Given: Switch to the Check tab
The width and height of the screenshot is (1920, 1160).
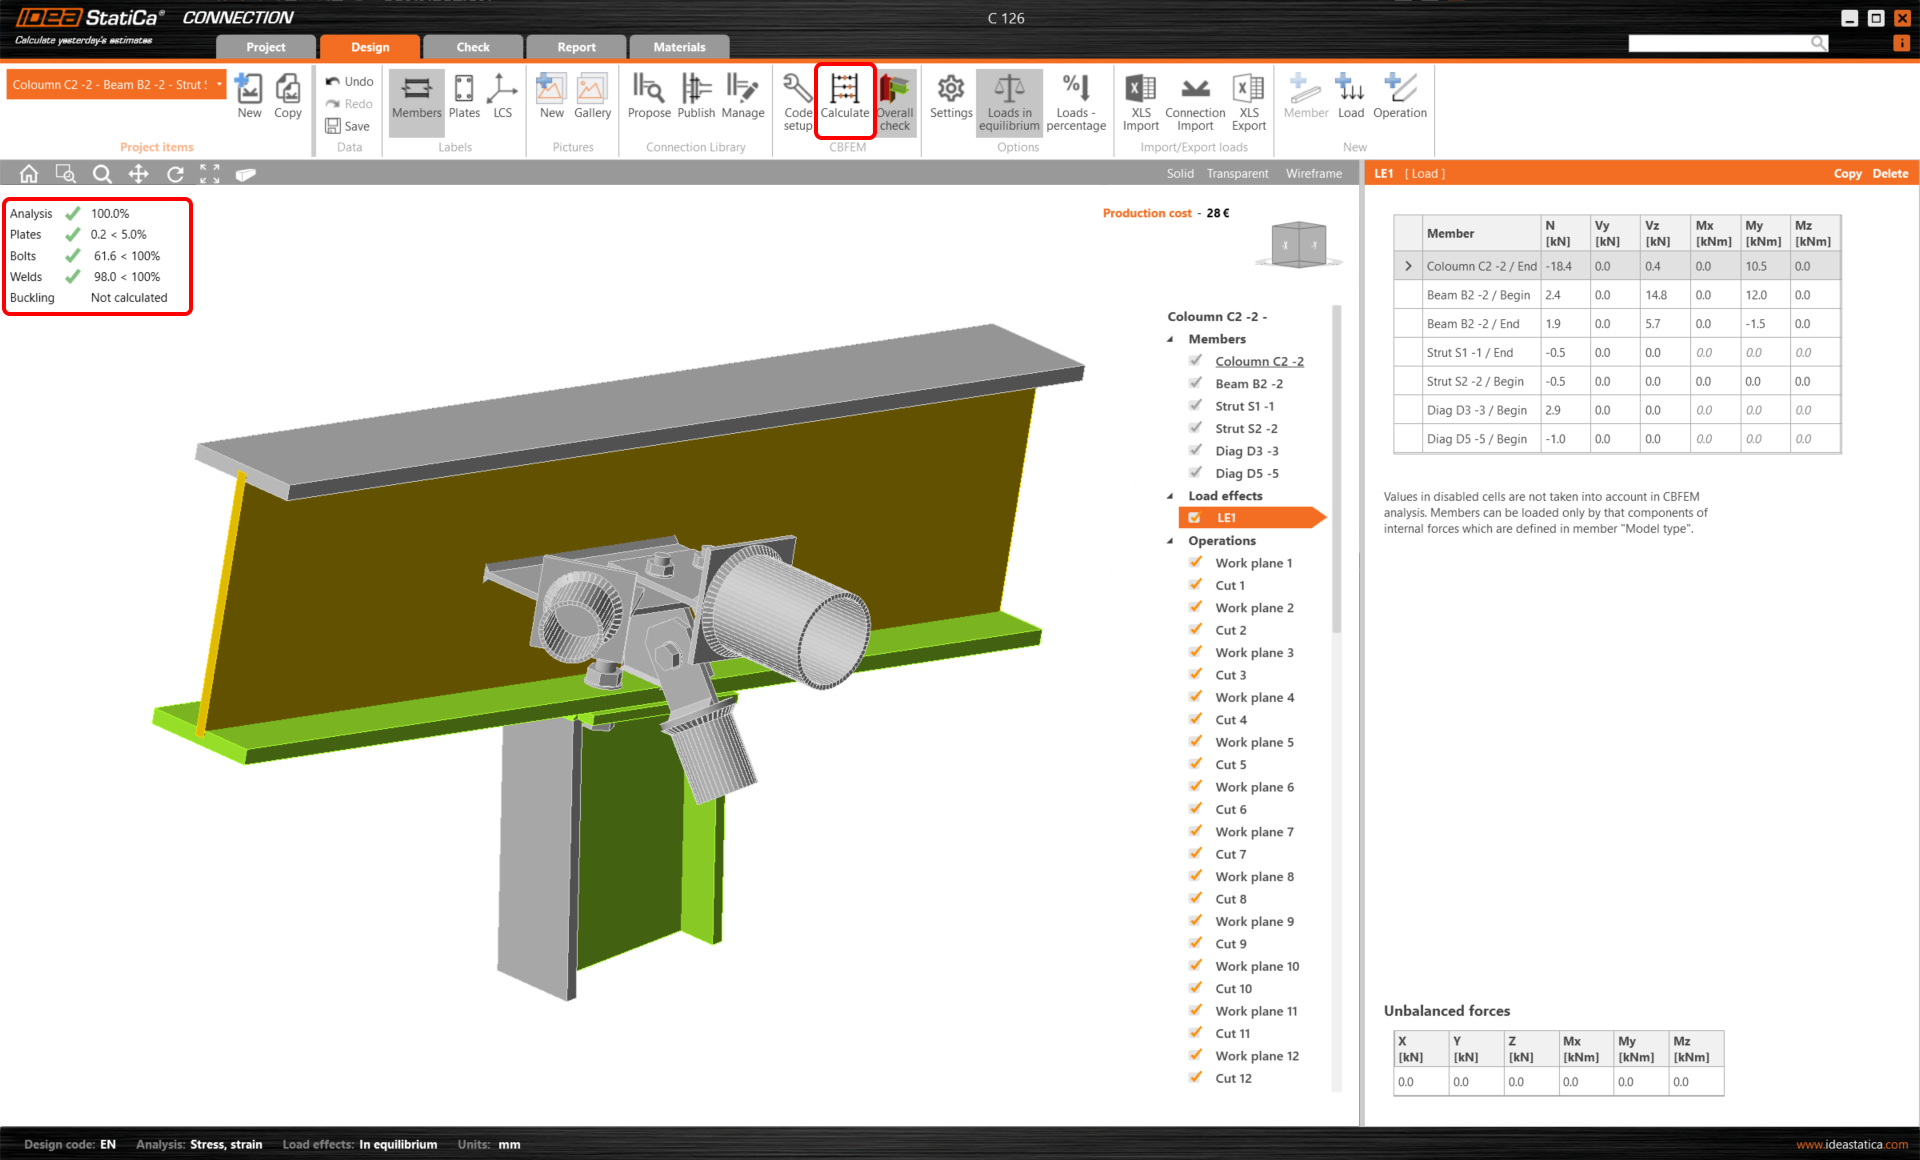Looking at the screenshot, I should (x=473, y=47).
